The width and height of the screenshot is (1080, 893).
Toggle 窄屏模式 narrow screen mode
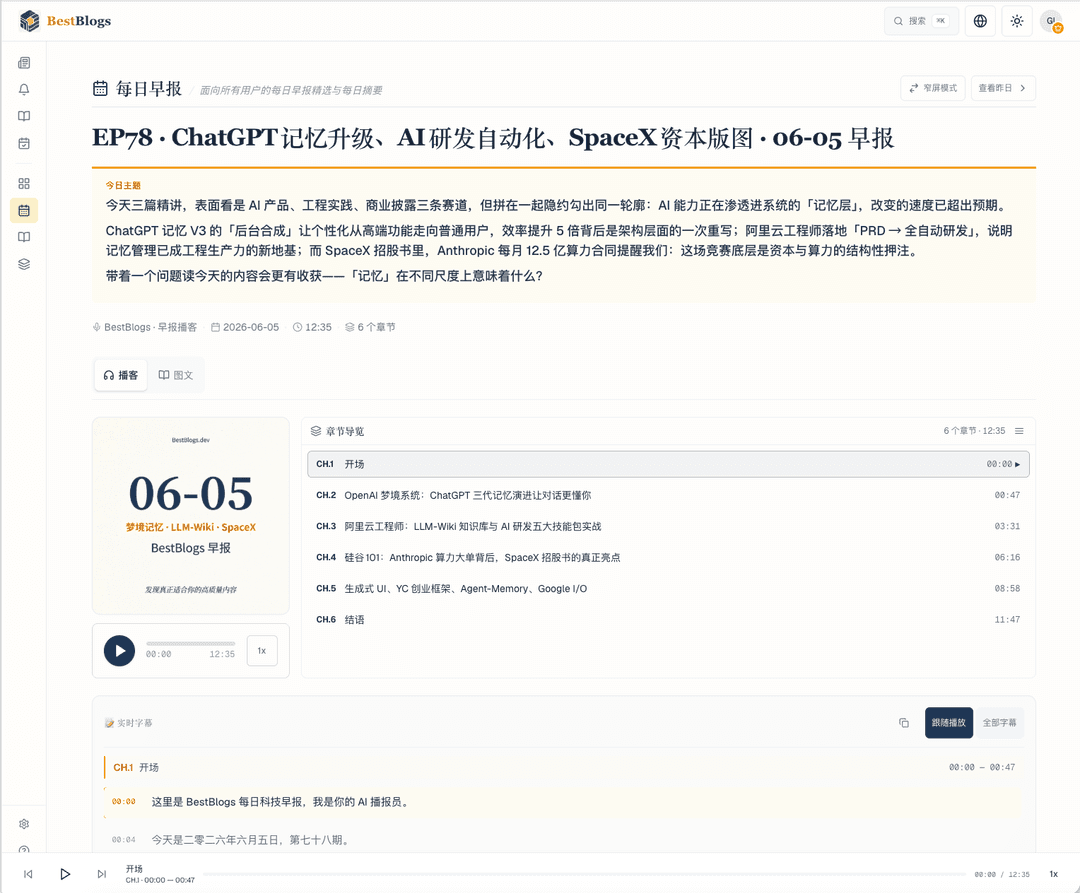tap(933, 88)
